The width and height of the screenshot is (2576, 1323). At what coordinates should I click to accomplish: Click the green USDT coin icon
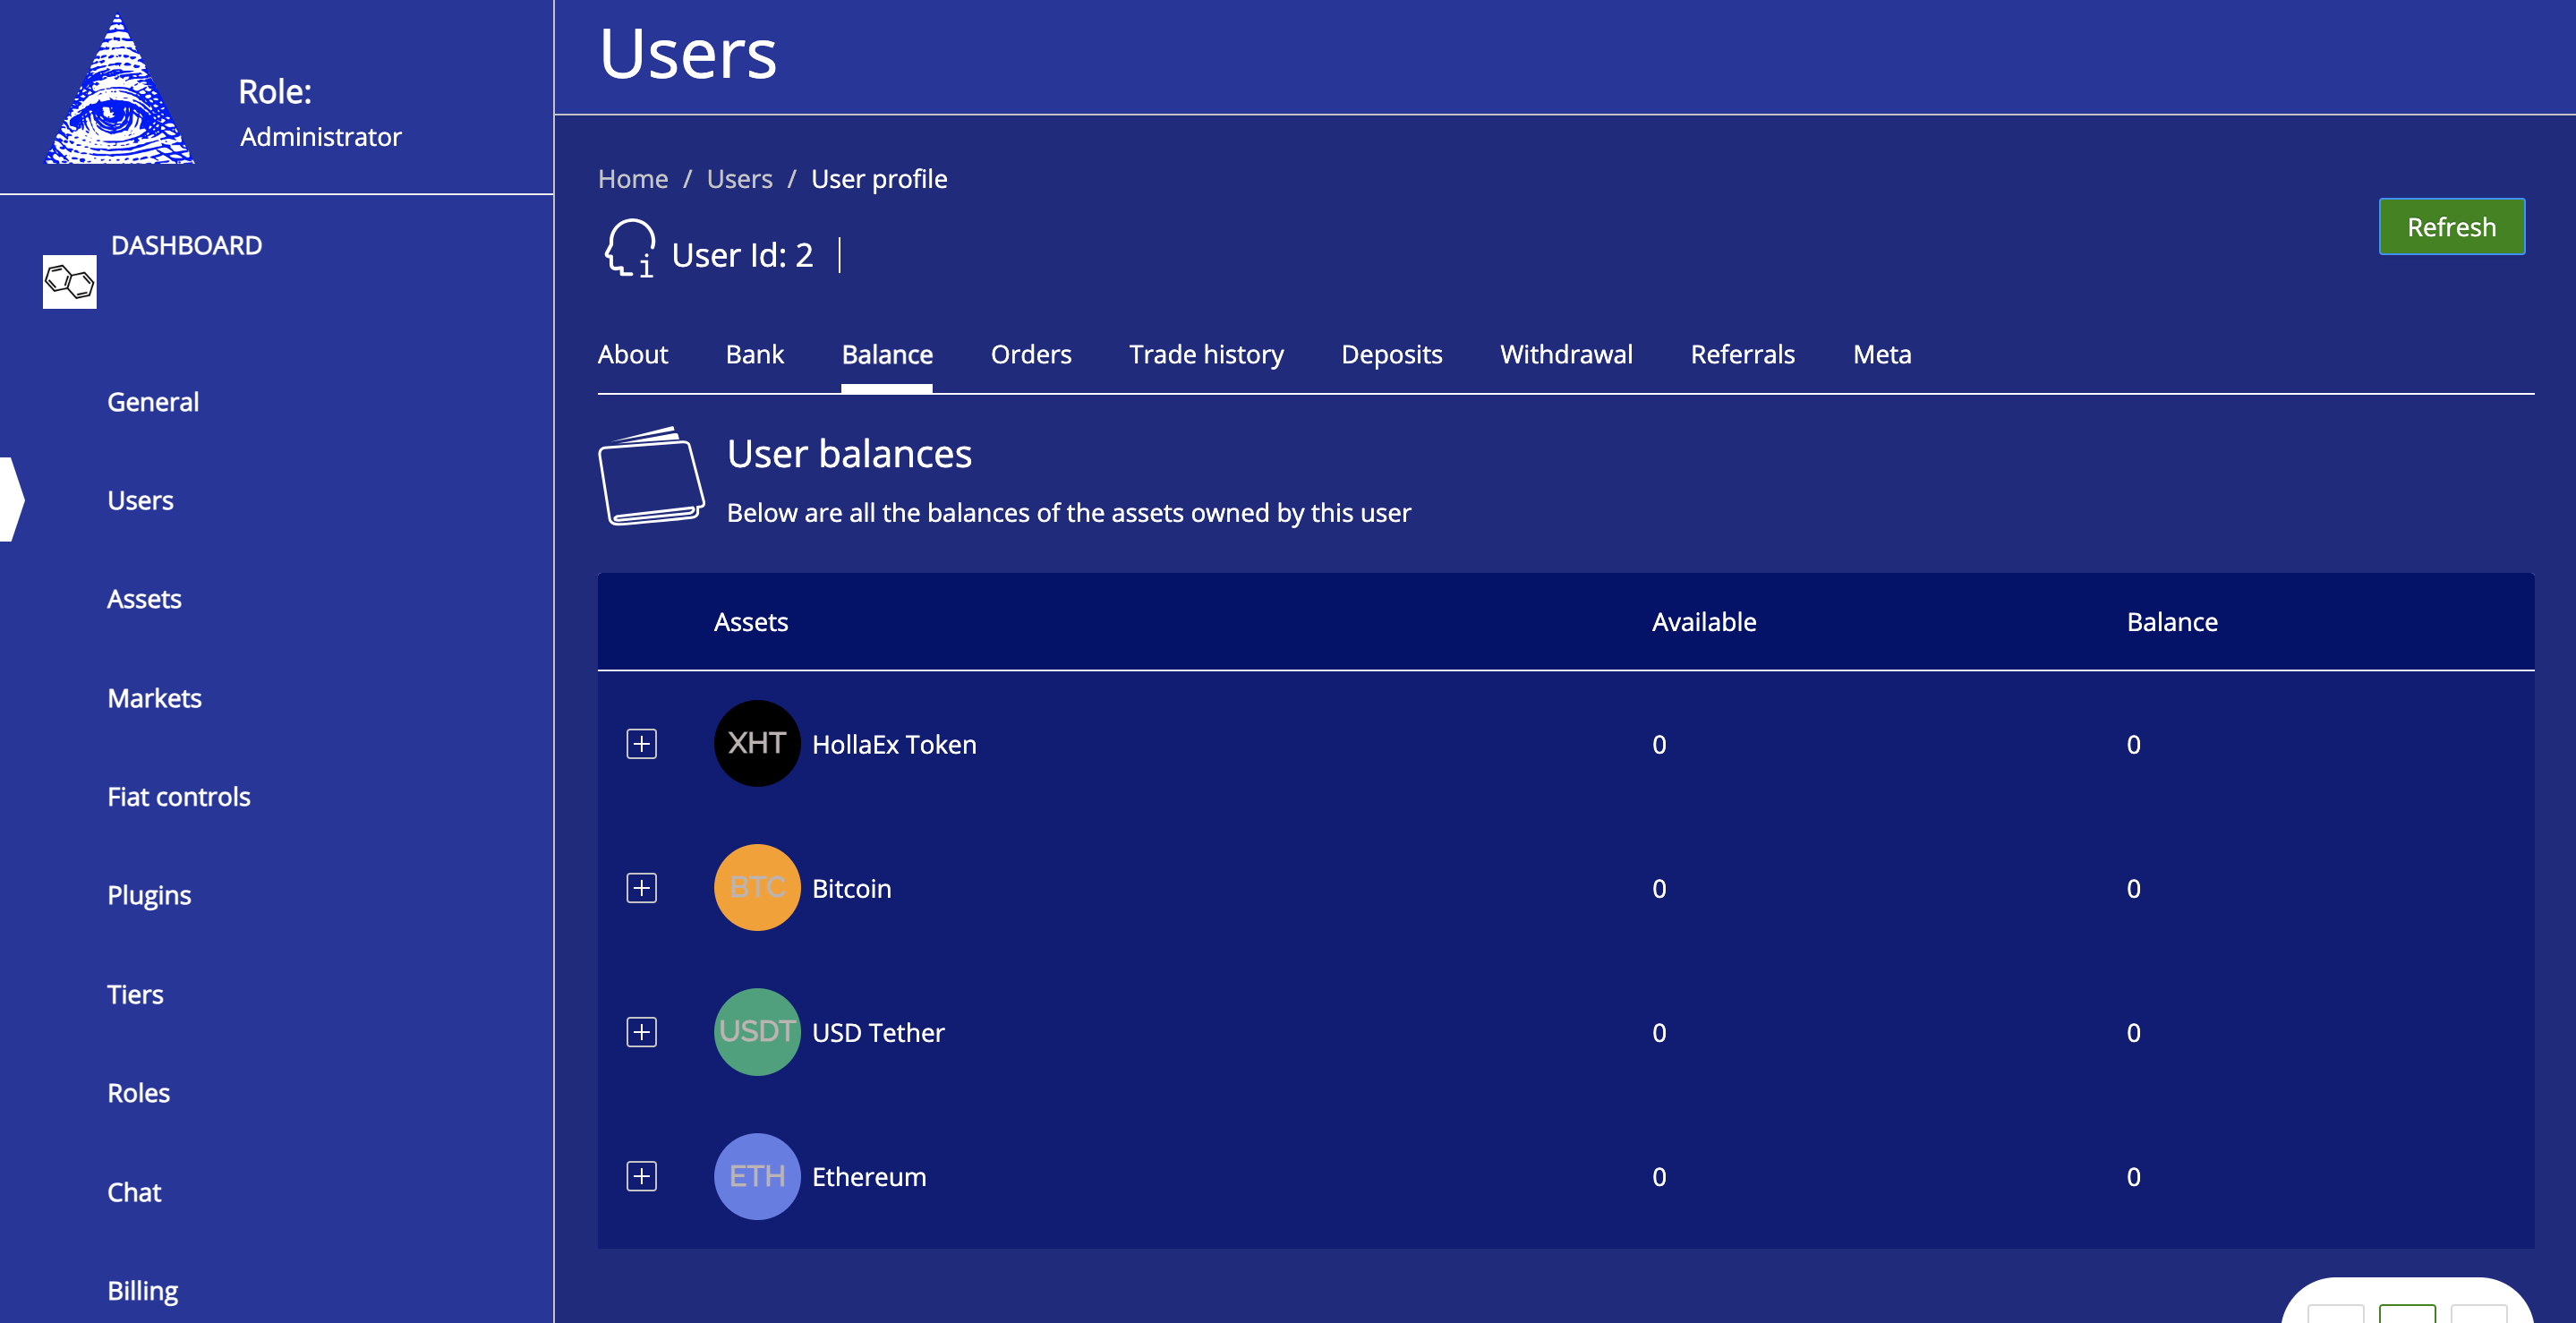(x=756, y=1032)
